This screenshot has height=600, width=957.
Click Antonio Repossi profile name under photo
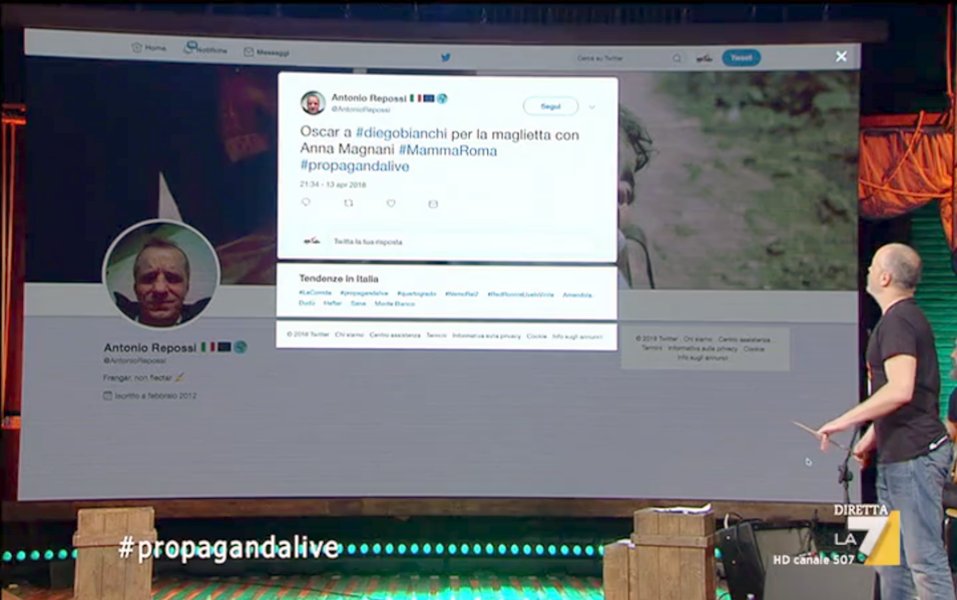coord(150,347)
